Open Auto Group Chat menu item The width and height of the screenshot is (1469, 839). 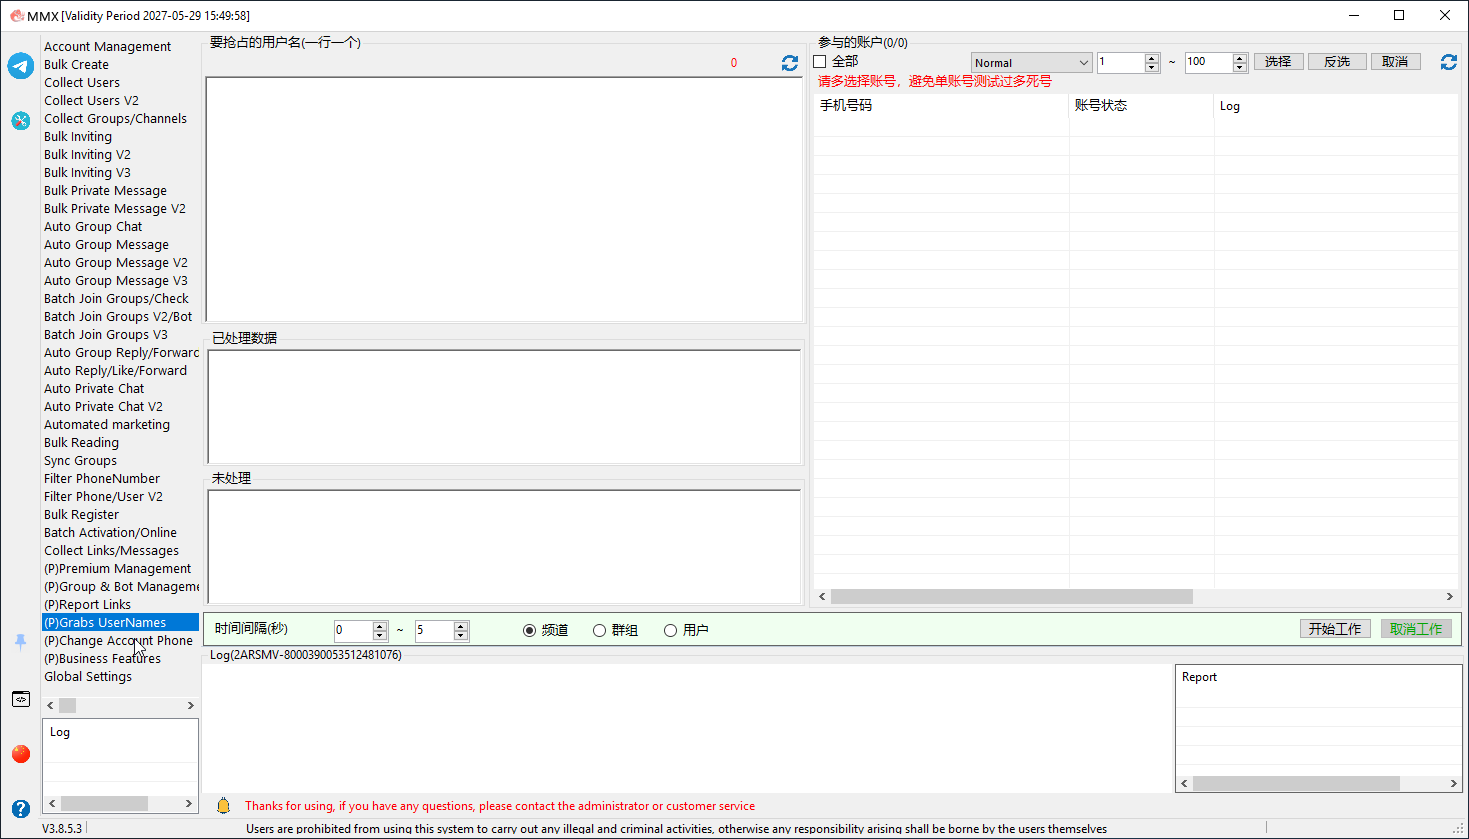click(93, 227)
